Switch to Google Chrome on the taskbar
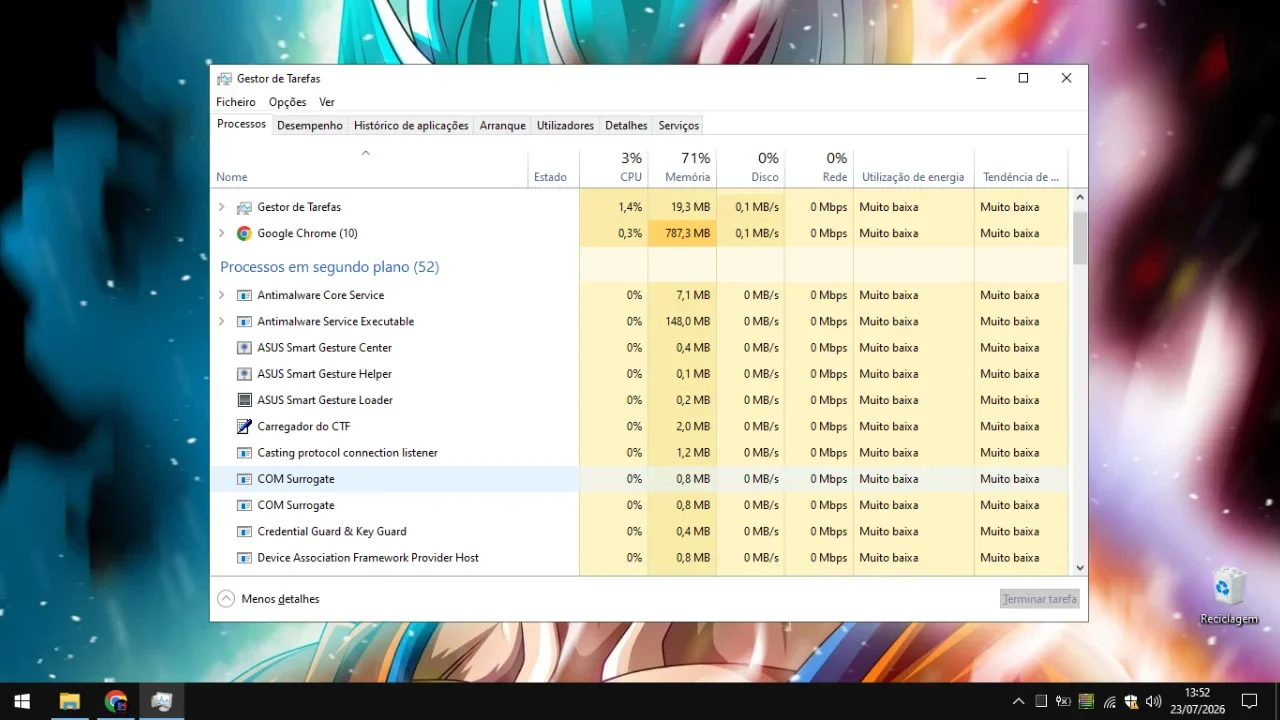The image size is (1280, 720). pos(116,701)
